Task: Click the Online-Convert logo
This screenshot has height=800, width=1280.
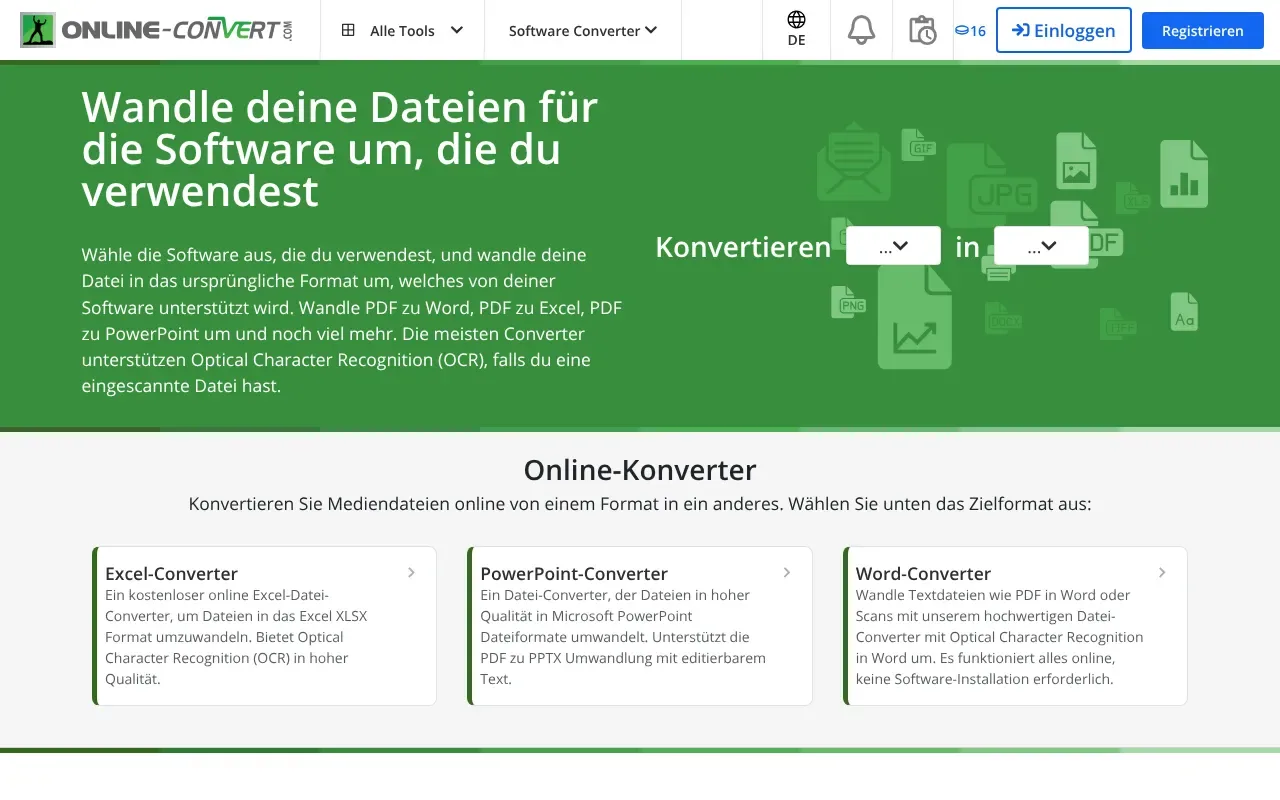Action: pyautogui.click(x=157, y=30)
